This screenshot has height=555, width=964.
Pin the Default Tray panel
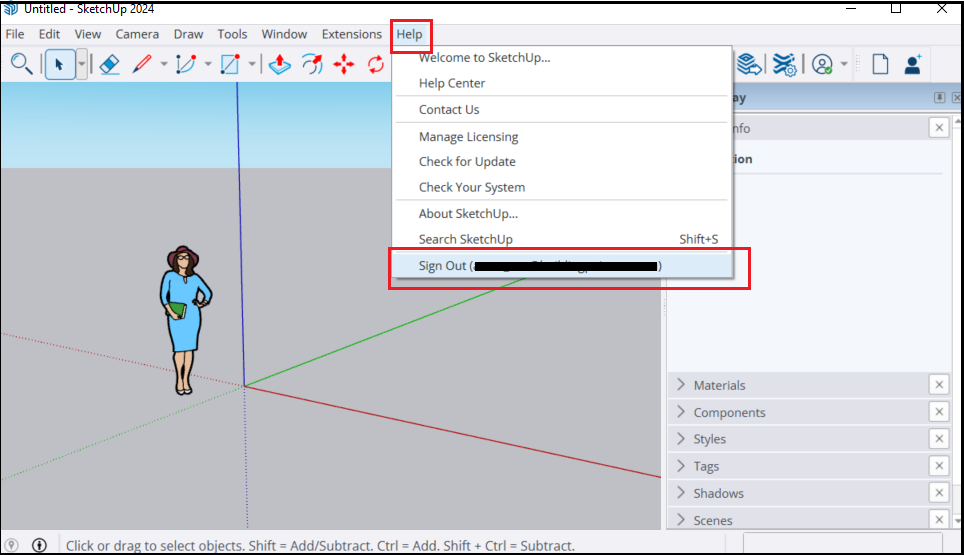coord(940,98)
